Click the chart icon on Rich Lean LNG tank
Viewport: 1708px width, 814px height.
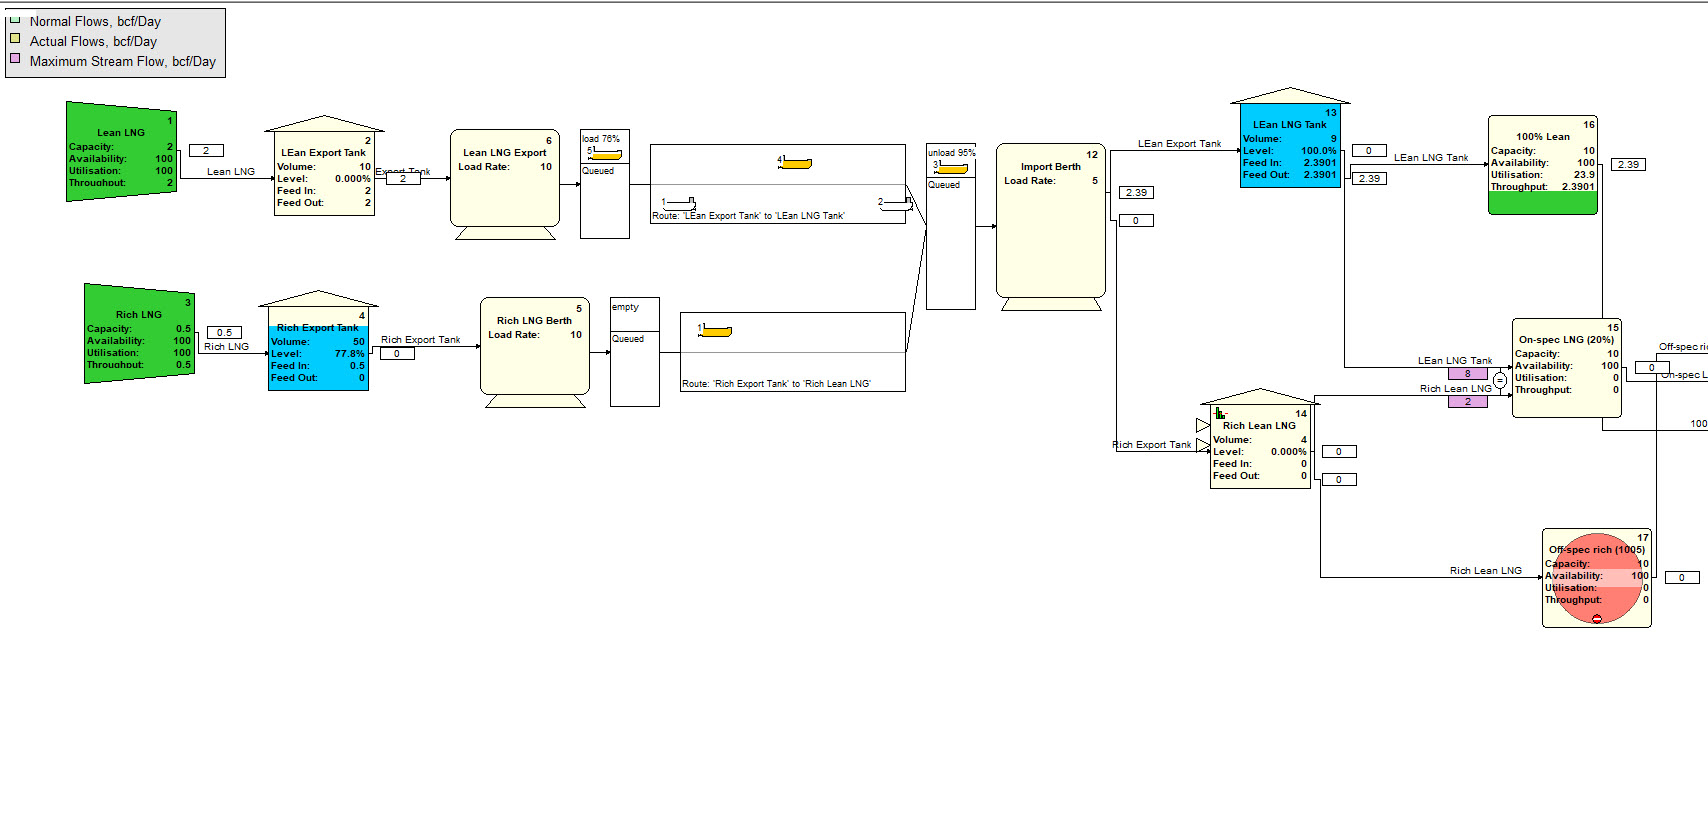coord(1219,413)
